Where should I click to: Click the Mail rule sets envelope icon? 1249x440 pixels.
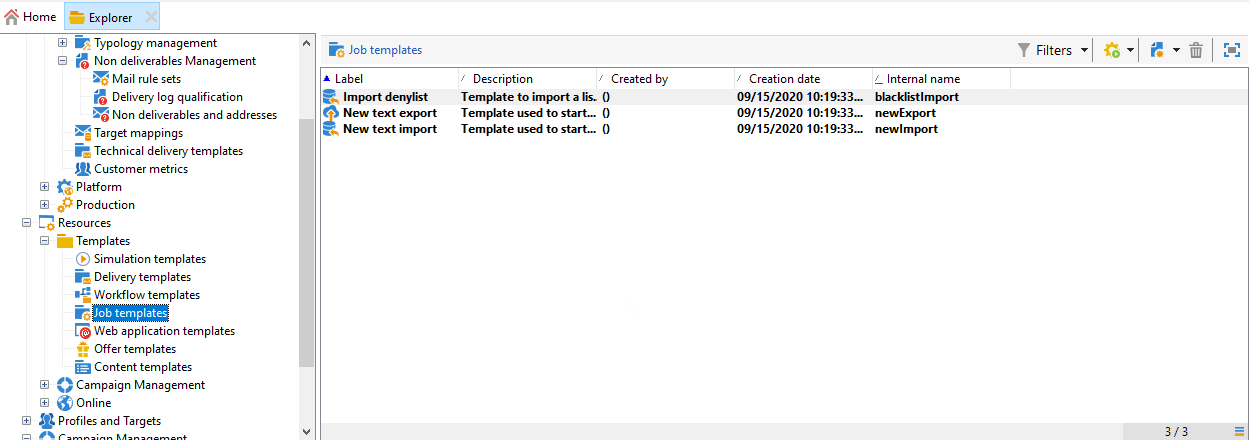coord(101,79)
